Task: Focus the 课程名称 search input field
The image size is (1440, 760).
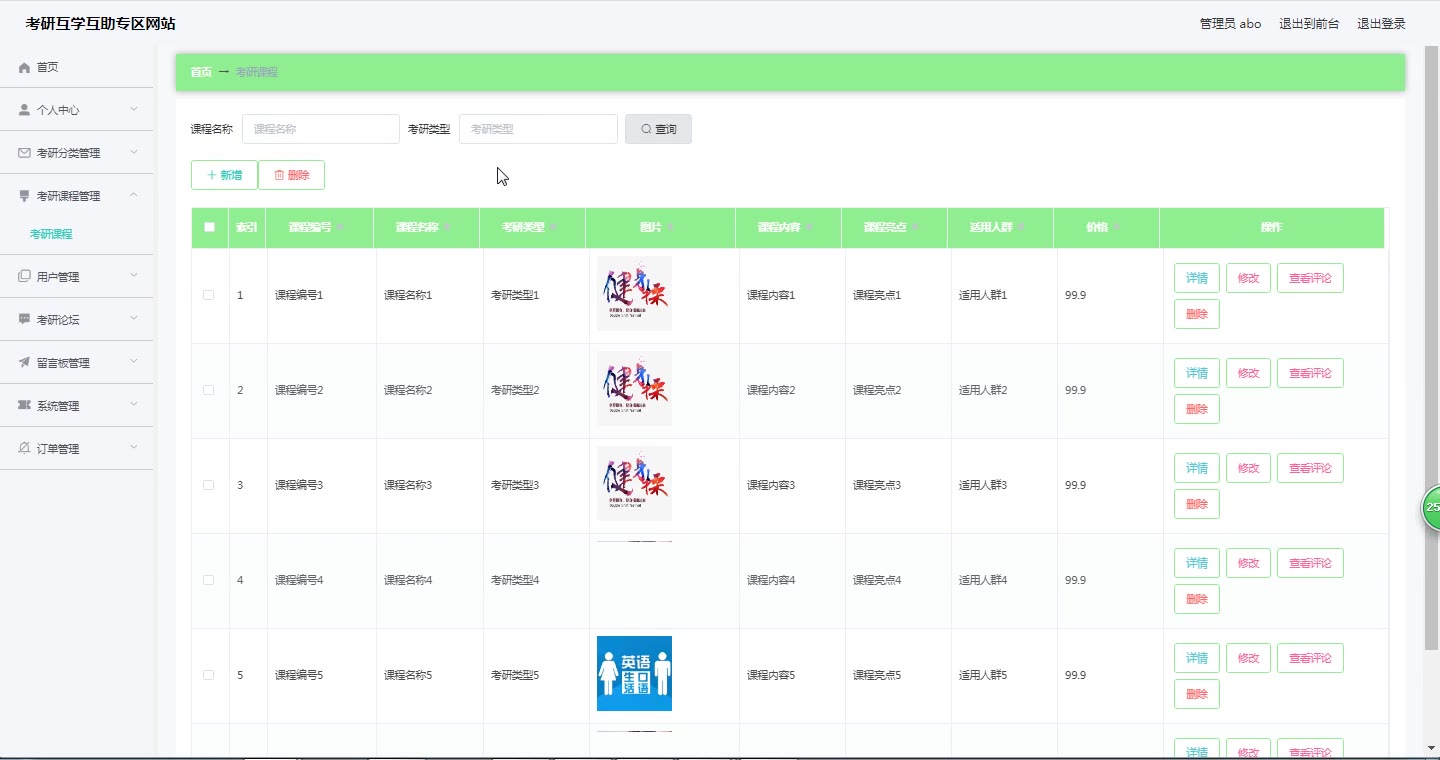Action: [x=321, y=129]
